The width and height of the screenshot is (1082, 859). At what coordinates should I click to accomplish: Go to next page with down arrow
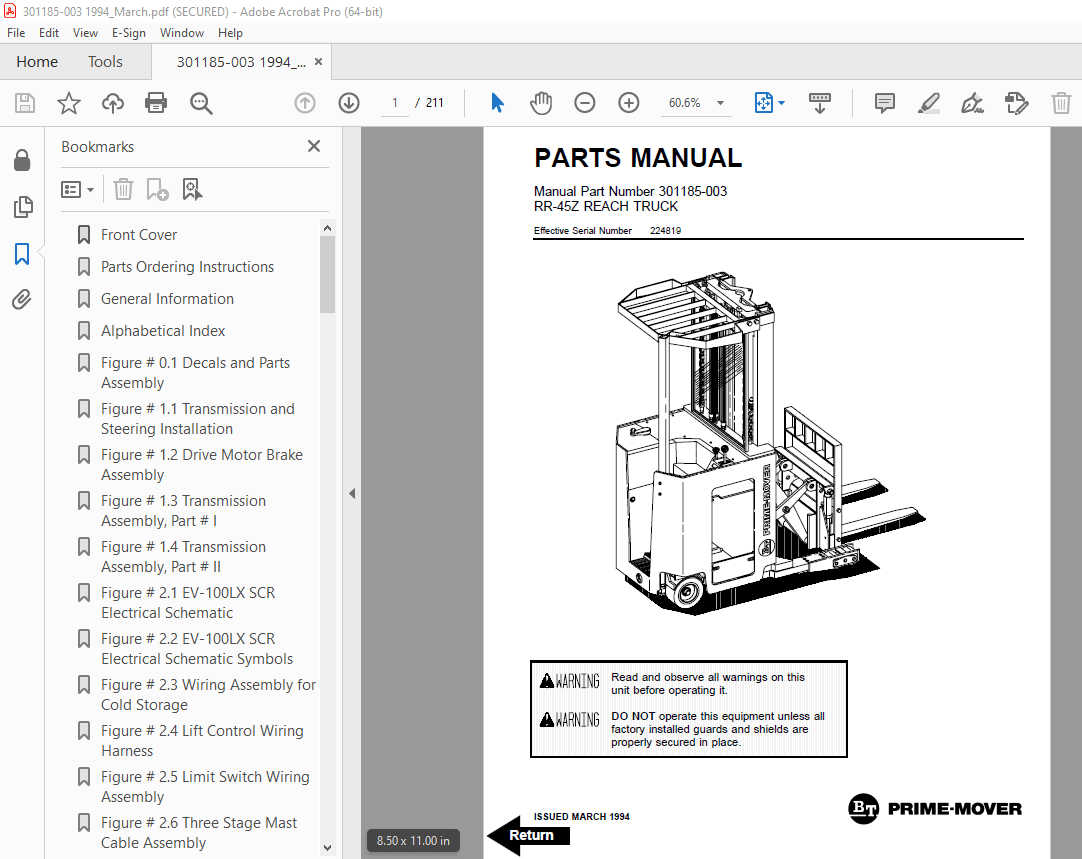[348, 102]
